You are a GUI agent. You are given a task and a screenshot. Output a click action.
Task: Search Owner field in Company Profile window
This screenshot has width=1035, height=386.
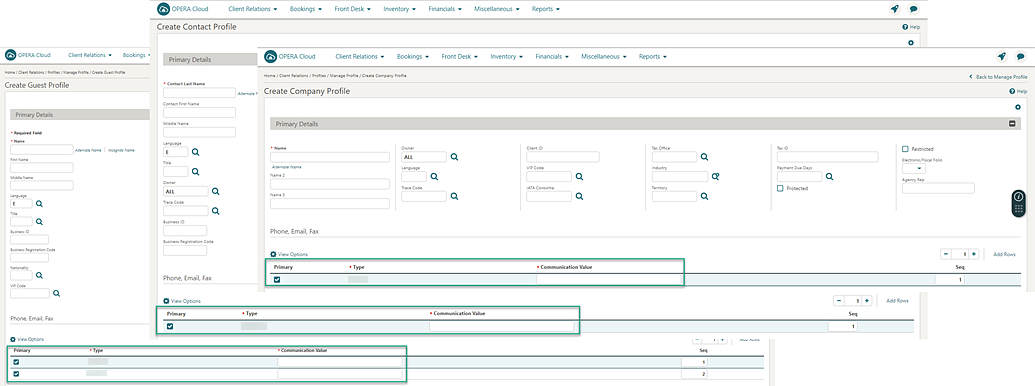pos(454,157)
